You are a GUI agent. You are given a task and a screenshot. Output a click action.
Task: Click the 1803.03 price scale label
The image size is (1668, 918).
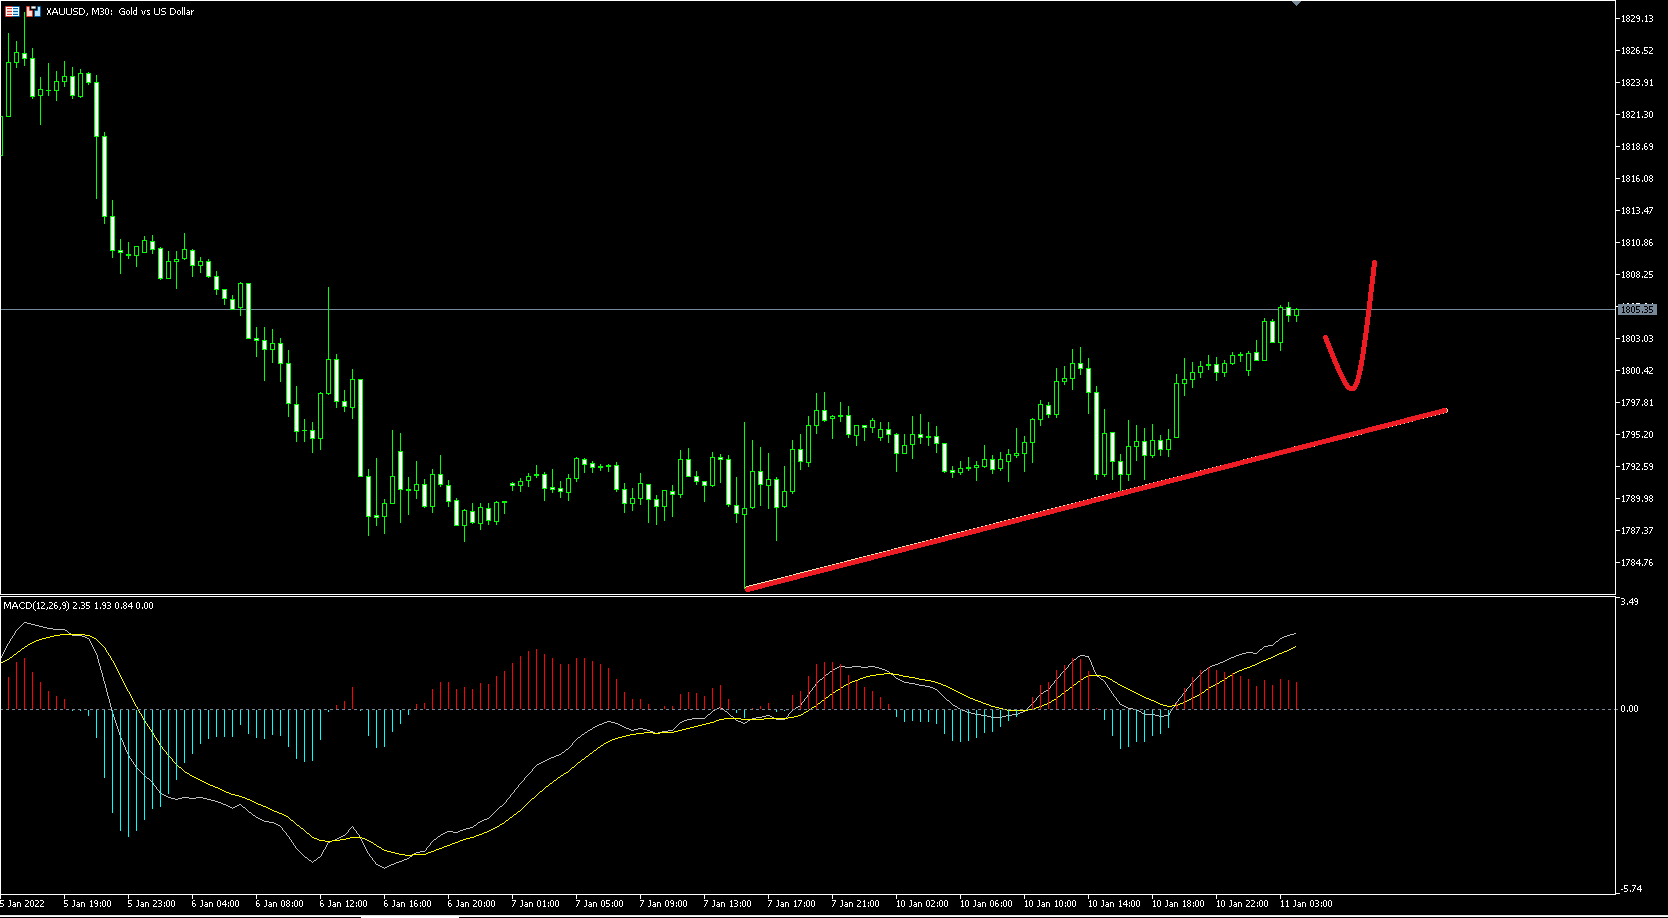pyautogui.click(x=1637, y=339)
